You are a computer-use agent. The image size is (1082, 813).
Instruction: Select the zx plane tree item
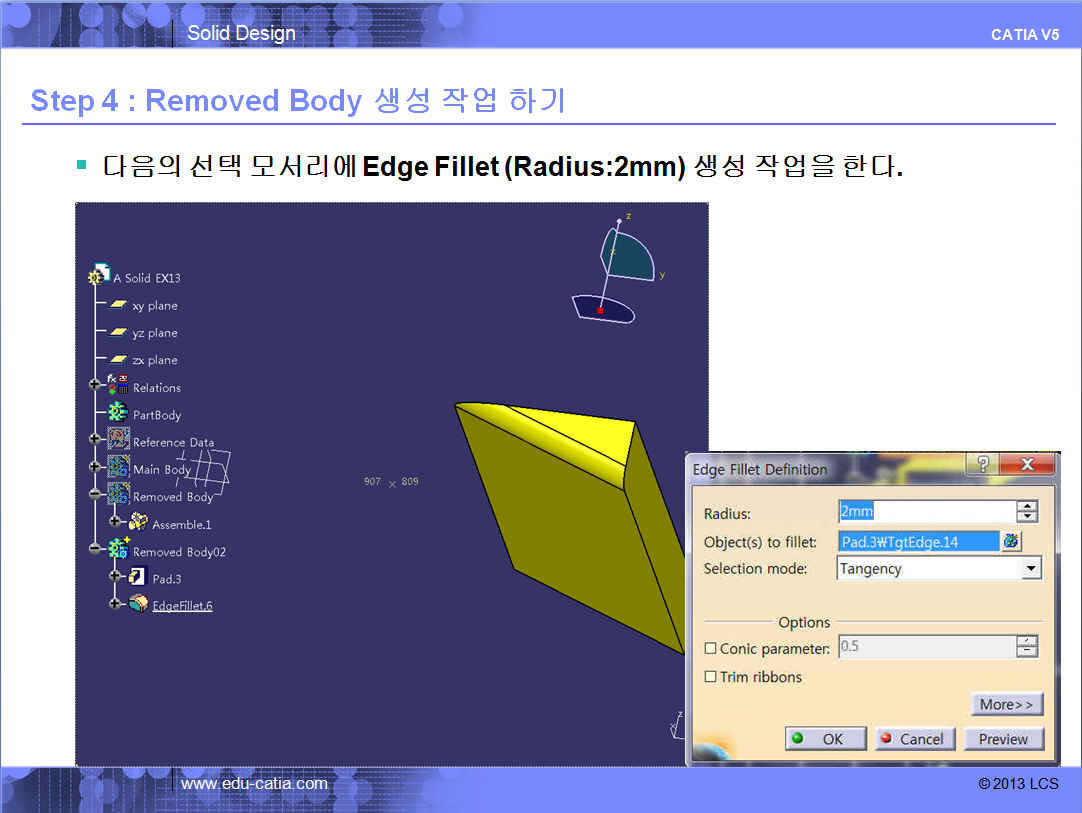click(x=144, y=360)
